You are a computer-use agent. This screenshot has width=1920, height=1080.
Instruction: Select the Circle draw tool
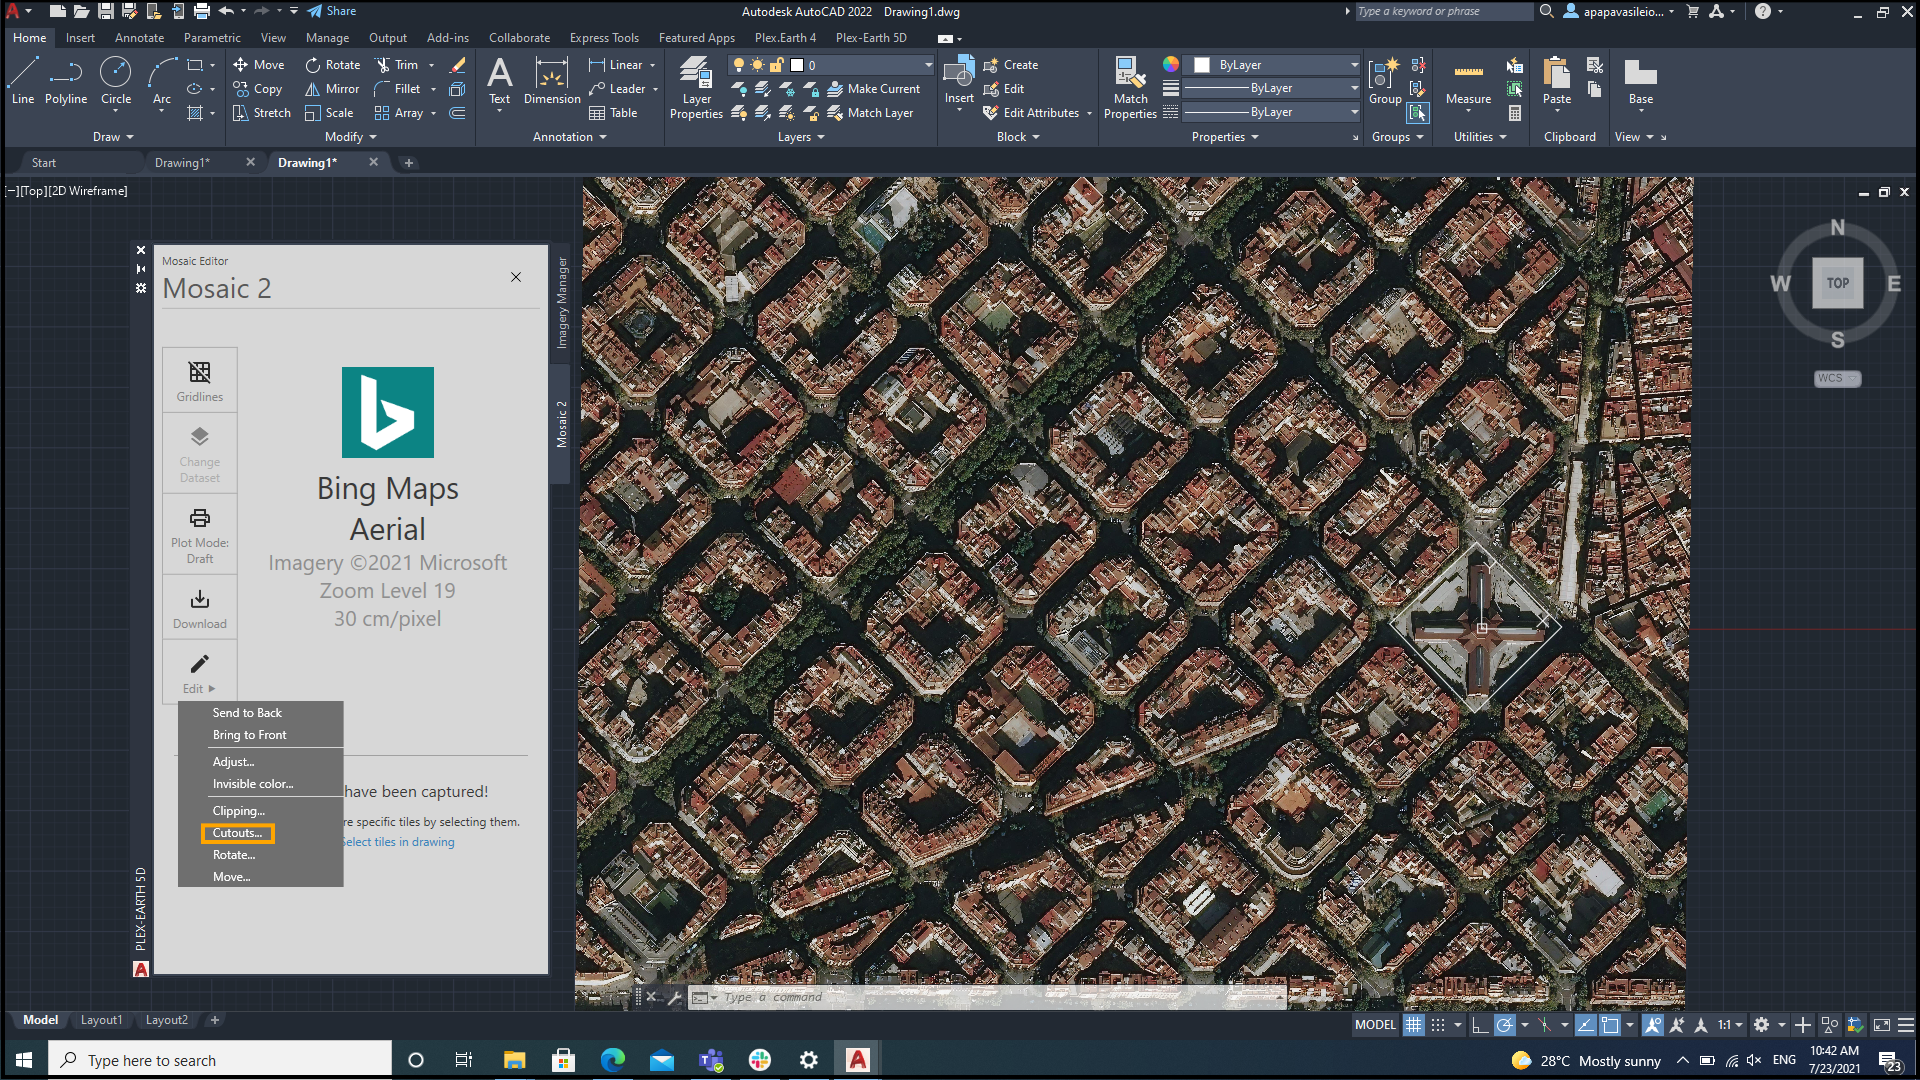point(116,80)
